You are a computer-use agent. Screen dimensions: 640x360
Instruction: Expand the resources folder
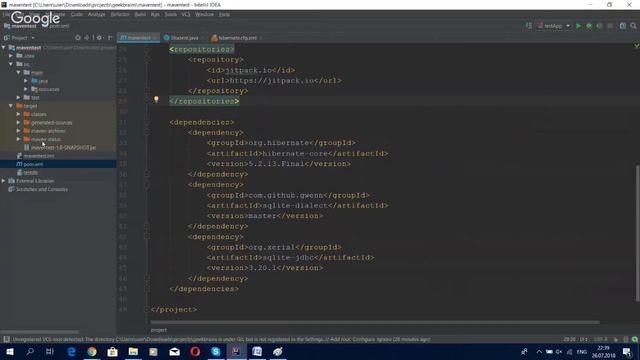(26, 89)
